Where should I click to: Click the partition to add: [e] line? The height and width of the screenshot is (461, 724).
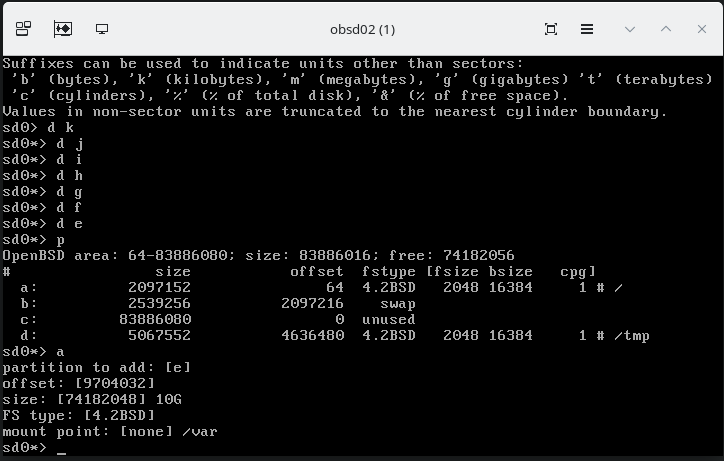96,368
